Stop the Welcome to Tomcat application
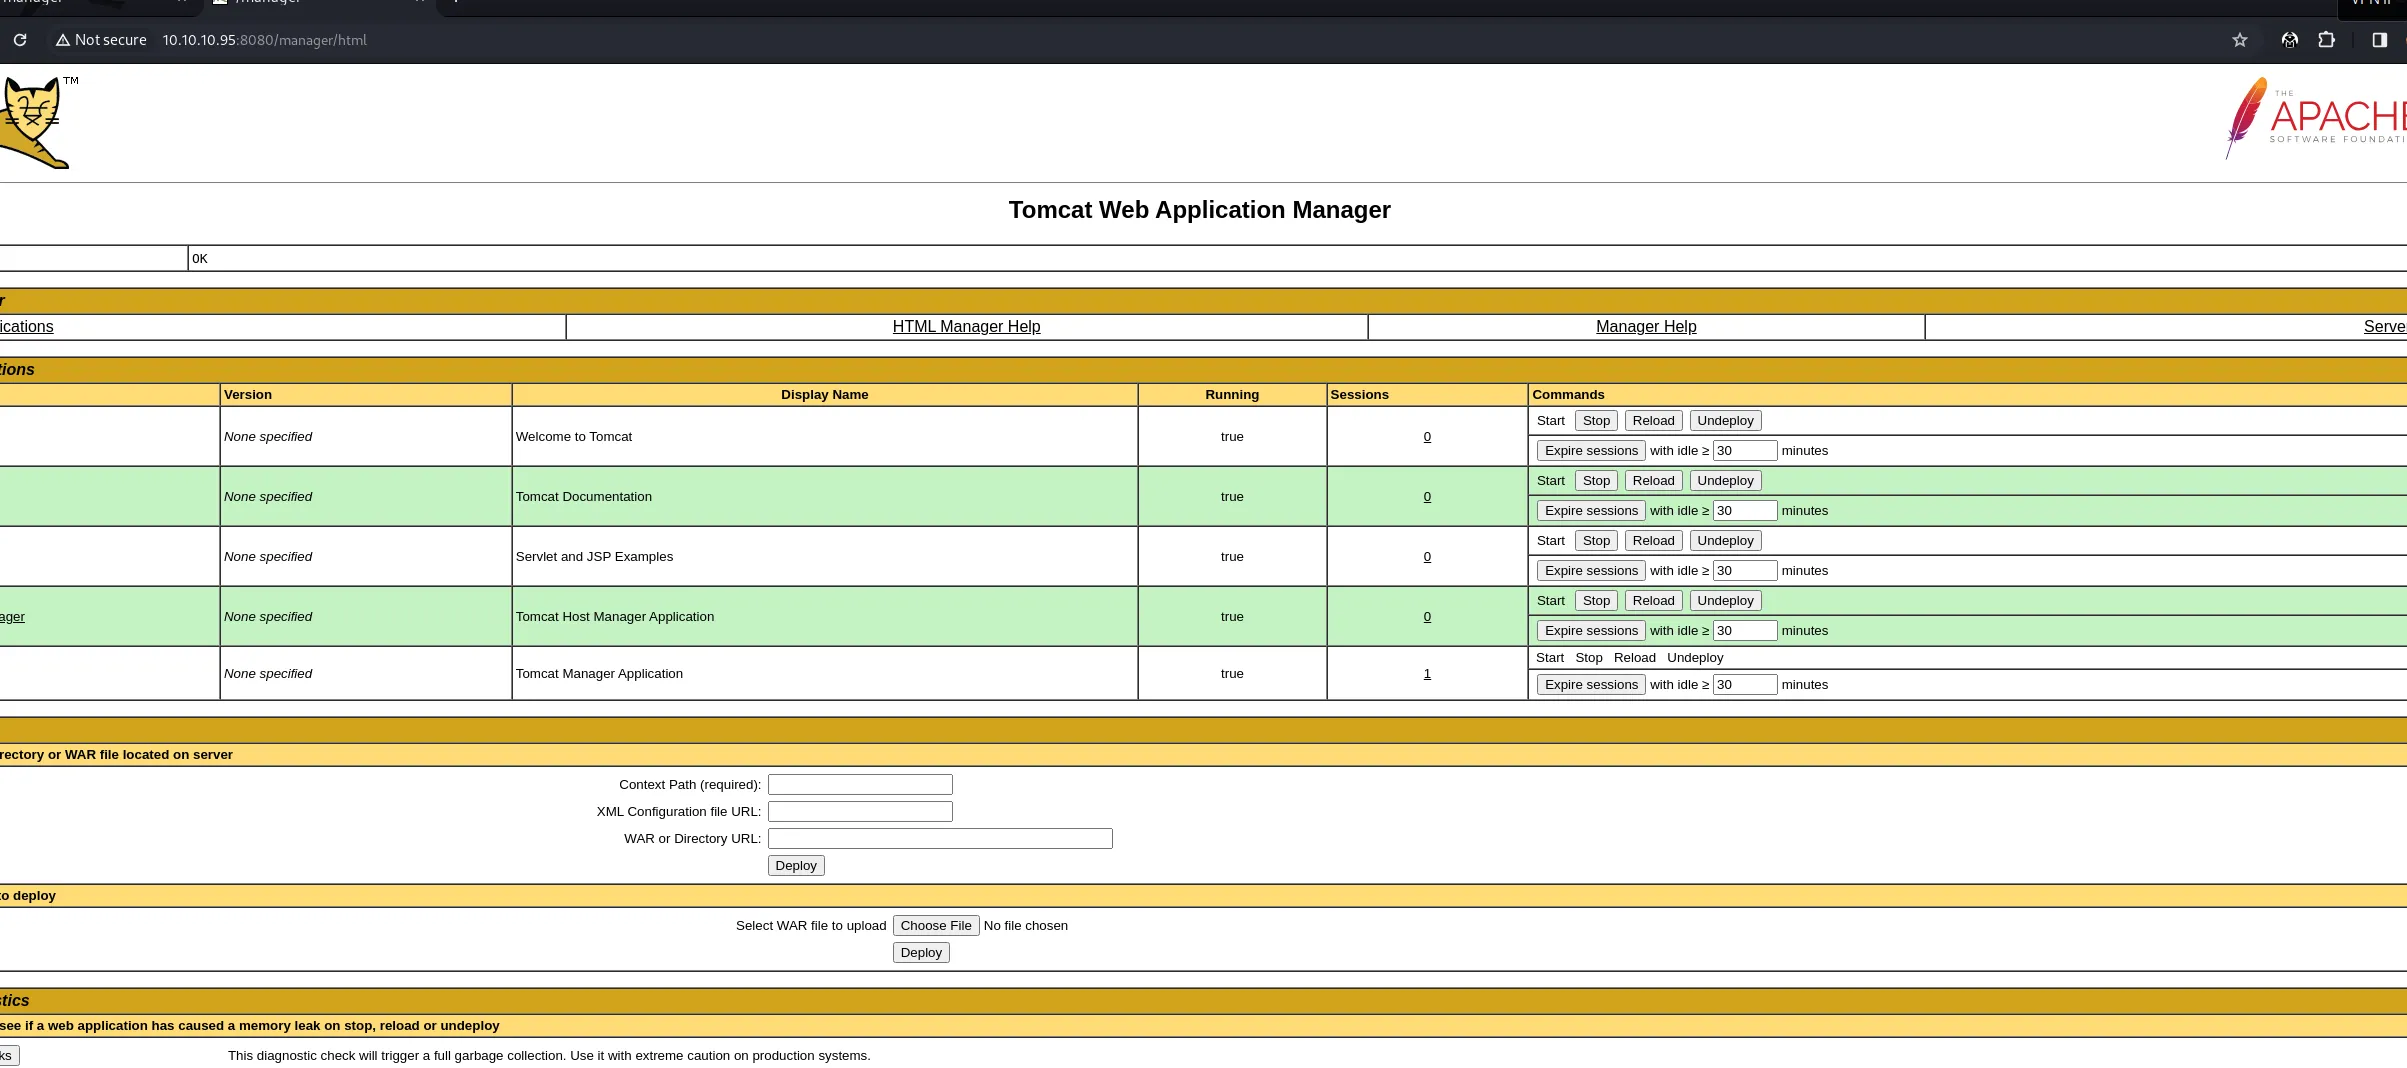The image size is (2407, 1068). tap(1596, 421)
